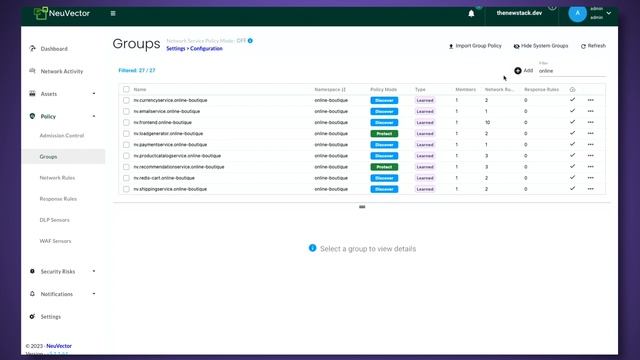The width and height of the screenshot is (640, 360).
Task: Click the panel splitter handle below table
Action: click(x=362, y=207)
